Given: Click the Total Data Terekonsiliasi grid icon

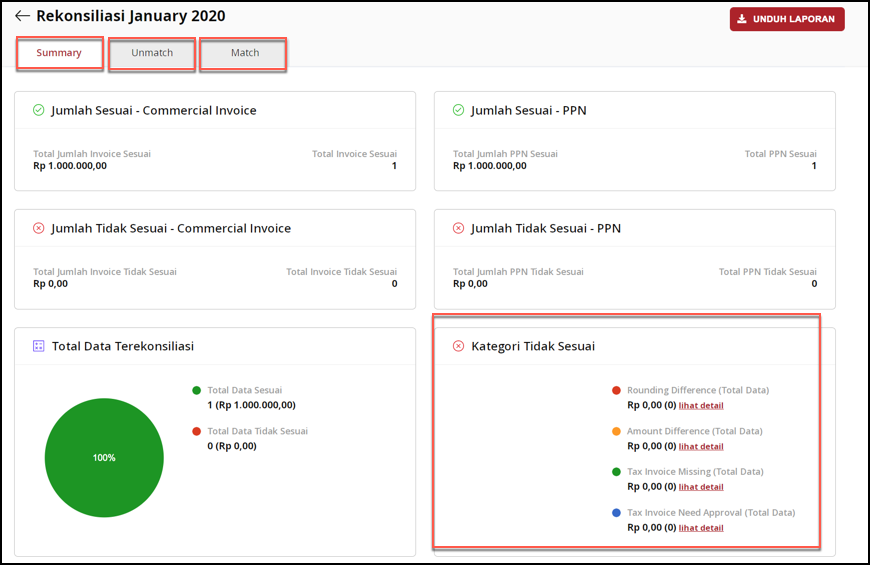Looking at the screenshot, I should (x=39, y=346).
